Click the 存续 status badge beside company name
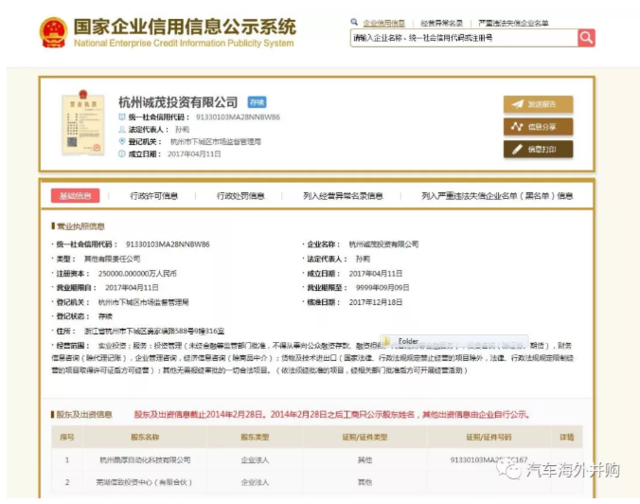This screenshot has width=640, height=504. coord(257,102)
